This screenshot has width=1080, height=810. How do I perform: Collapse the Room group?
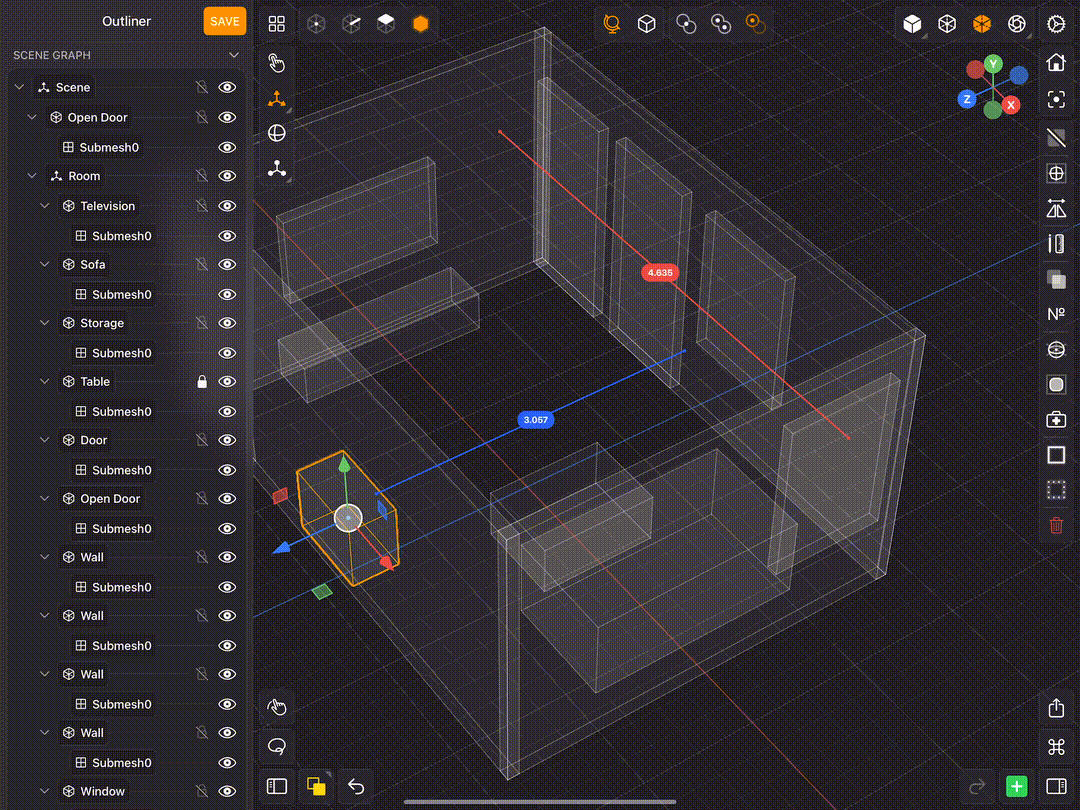[32, 176]
